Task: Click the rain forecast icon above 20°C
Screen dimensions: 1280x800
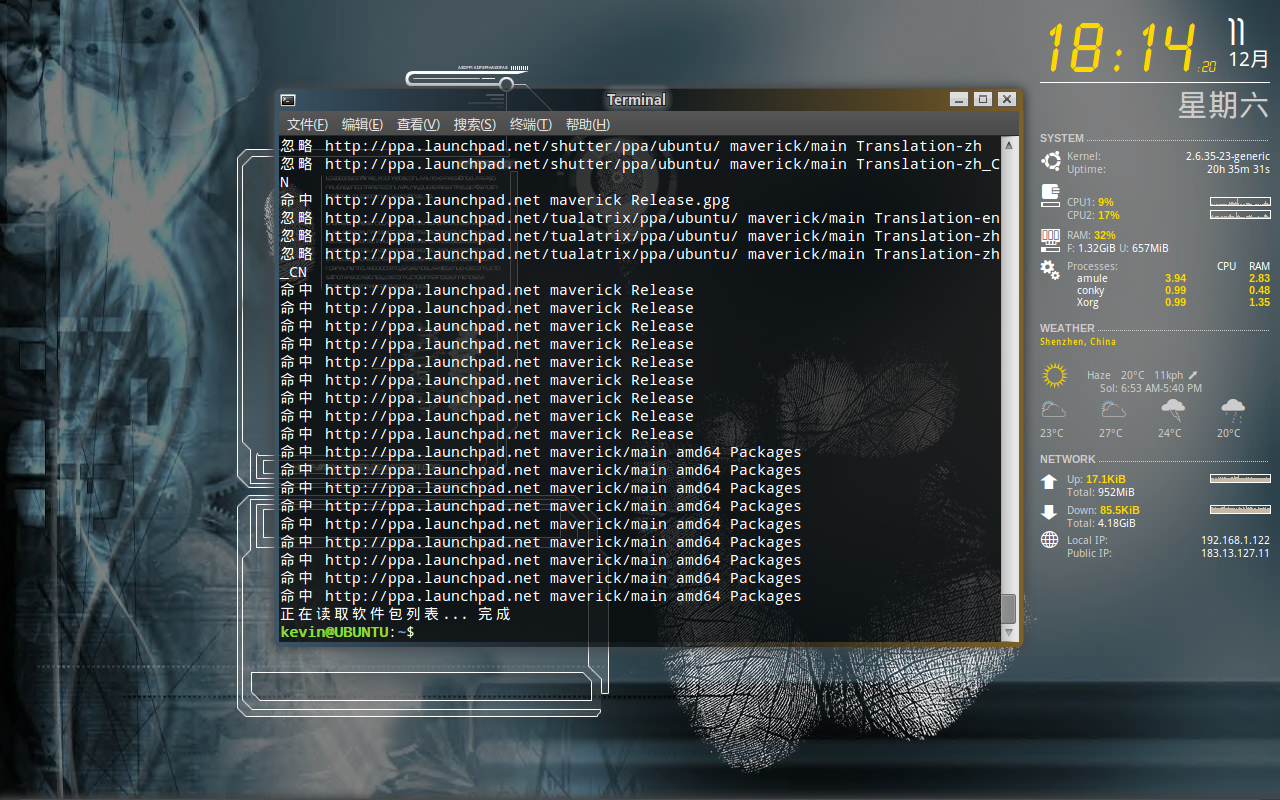Action: [x=1233, y=409]
